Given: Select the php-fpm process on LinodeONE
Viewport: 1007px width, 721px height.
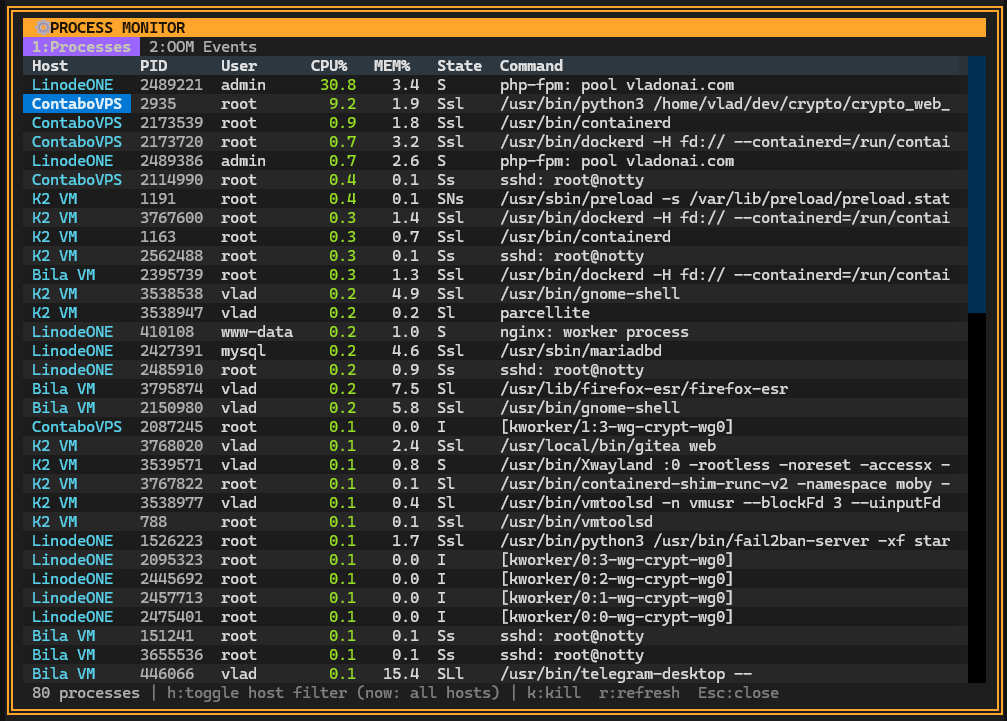Looking at the screenshot, I should [400, 84].
